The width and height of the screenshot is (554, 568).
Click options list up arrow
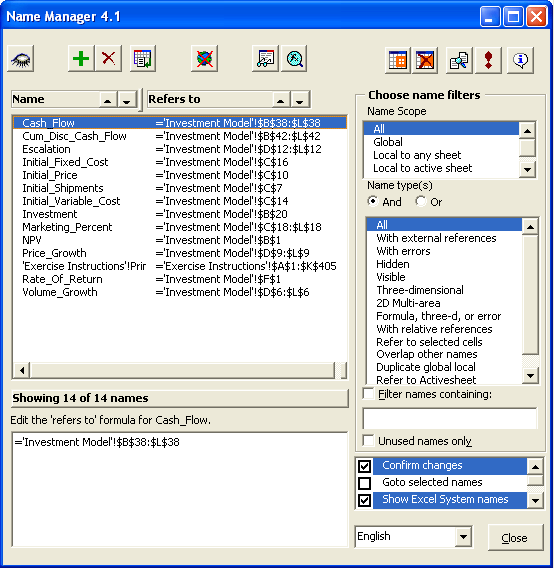(535, 467)
